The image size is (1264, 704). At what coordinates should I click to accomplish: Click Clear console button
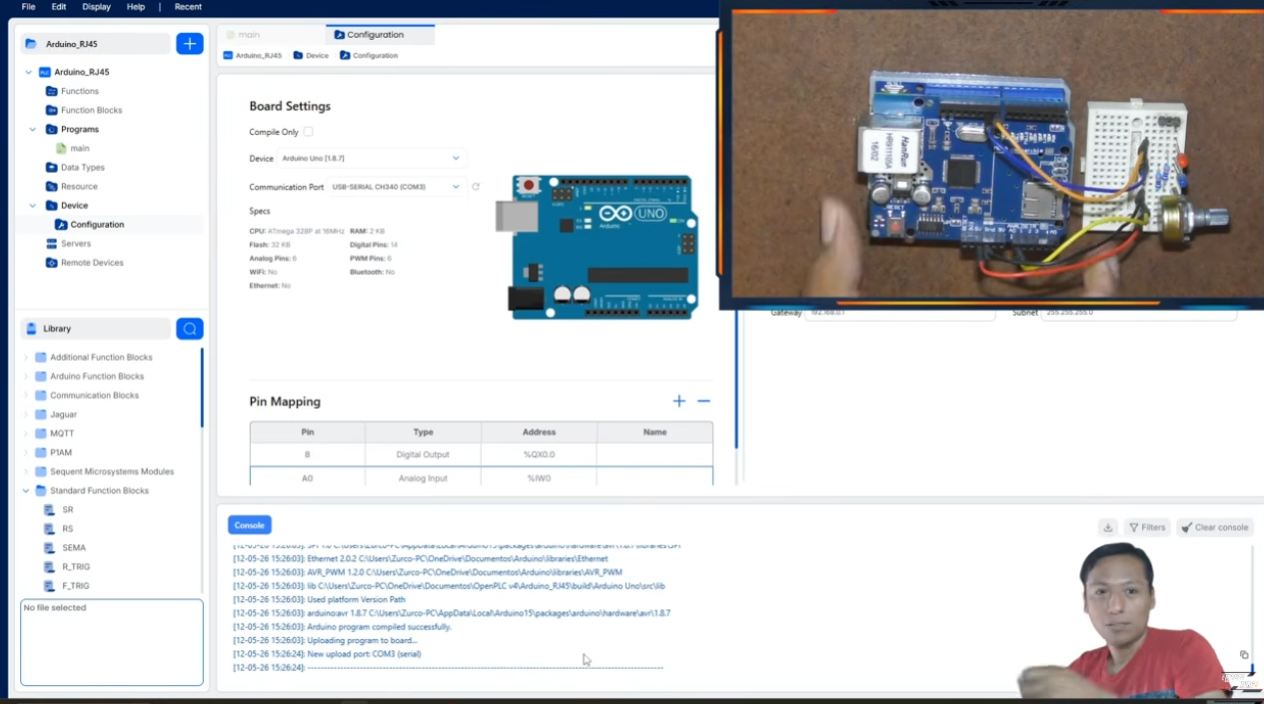pos(1214,527)
